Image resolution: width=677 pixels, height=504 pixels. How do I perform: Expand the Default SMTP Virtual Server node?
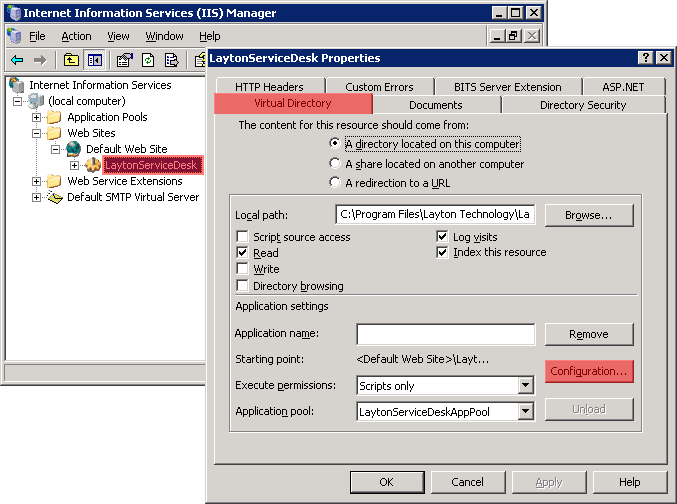(x=37, y=197)
